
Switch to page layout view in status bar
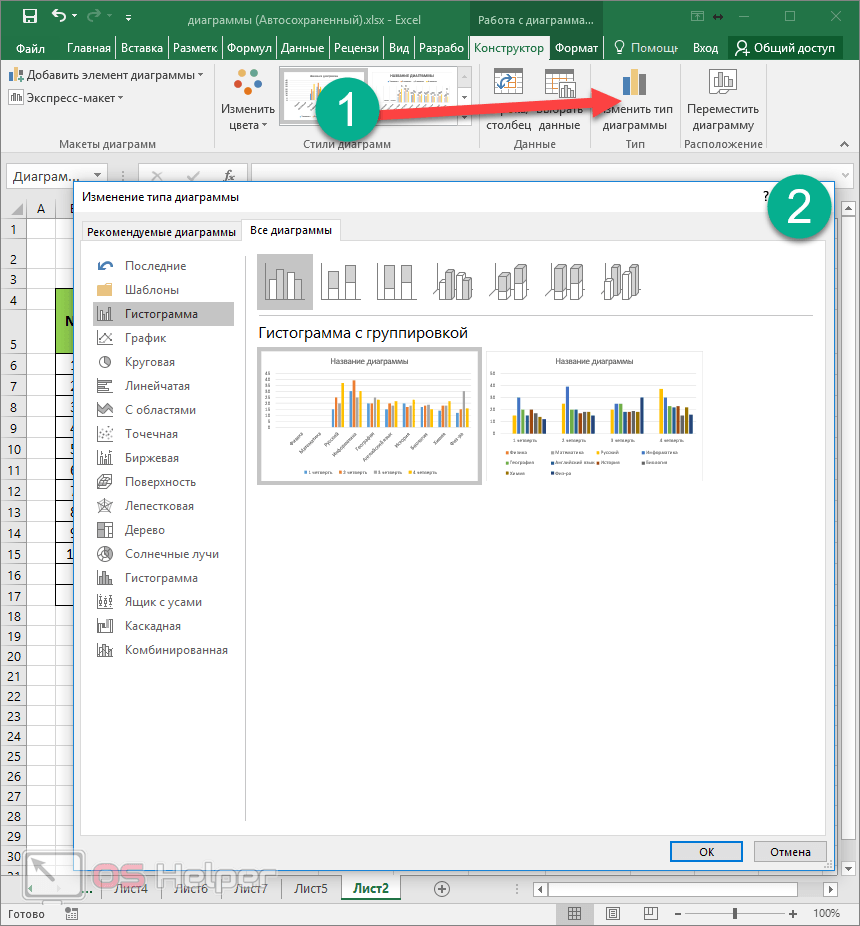(609, 913)
